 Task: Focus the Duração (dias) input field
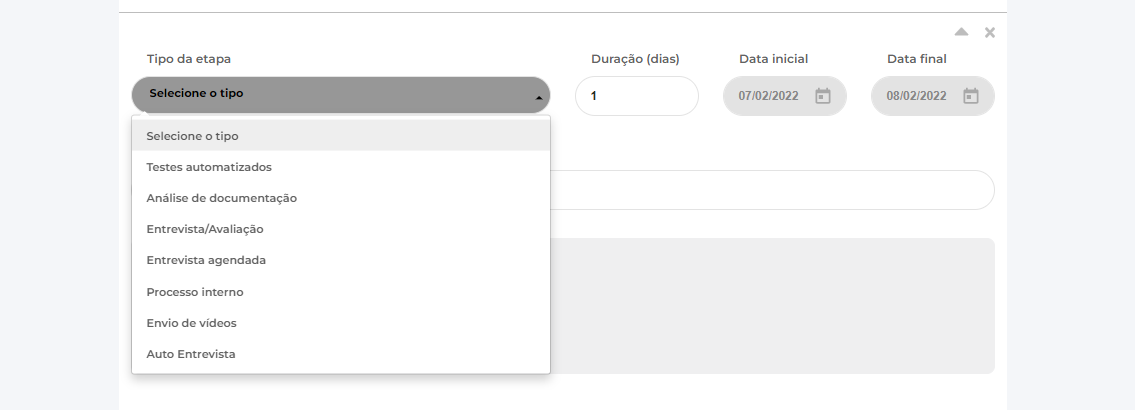[x=636, y=96]
